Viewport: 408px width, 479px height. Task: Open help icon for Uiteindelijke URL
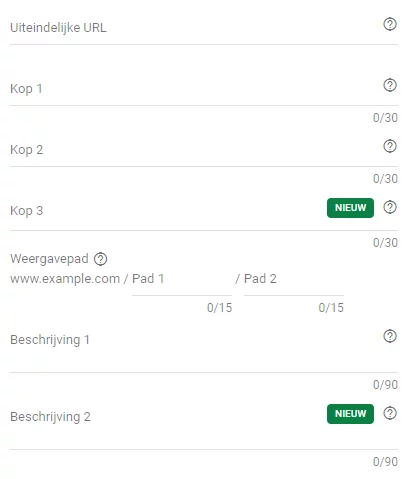(390, 24)
